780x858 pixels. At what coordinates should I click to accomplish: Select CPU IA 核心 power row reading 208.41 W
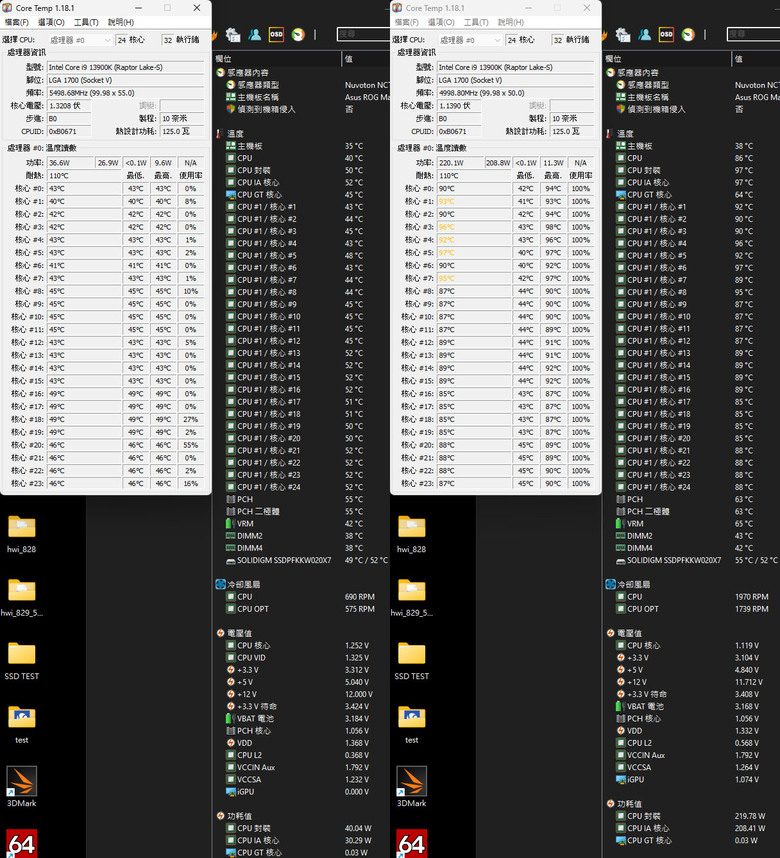691,828
